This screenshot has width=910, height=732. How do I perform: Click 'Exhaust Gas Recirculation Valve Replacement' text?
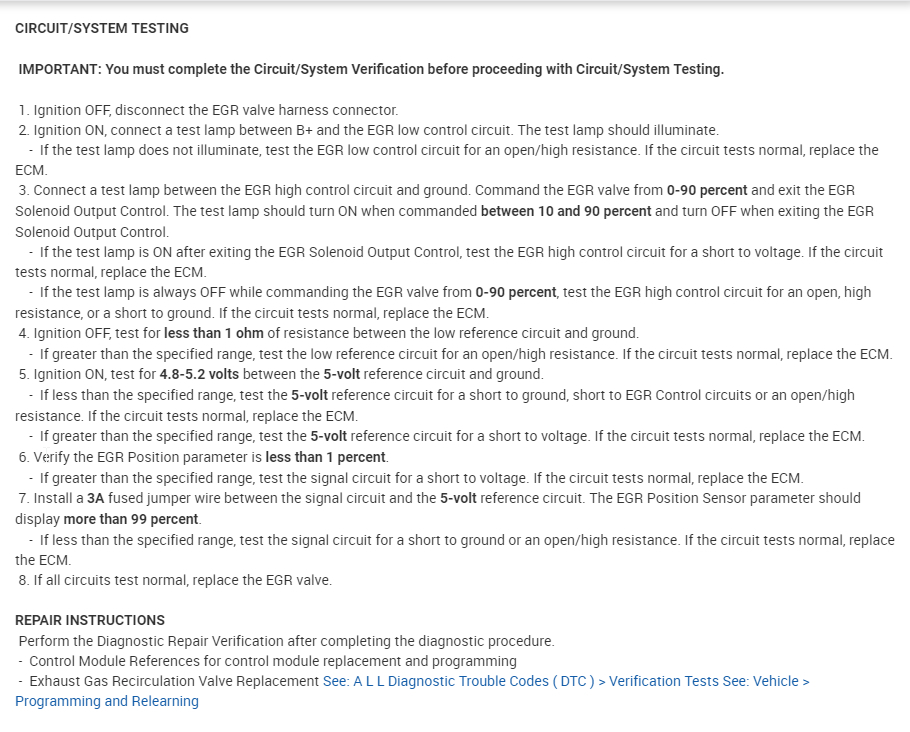174,681
